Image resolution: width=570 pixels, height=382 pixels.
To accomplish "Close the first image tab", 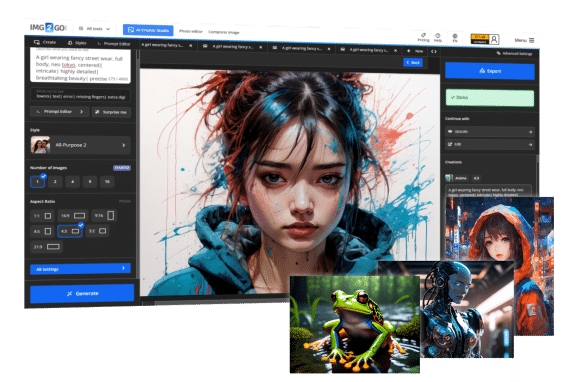I will pos(190,45).
